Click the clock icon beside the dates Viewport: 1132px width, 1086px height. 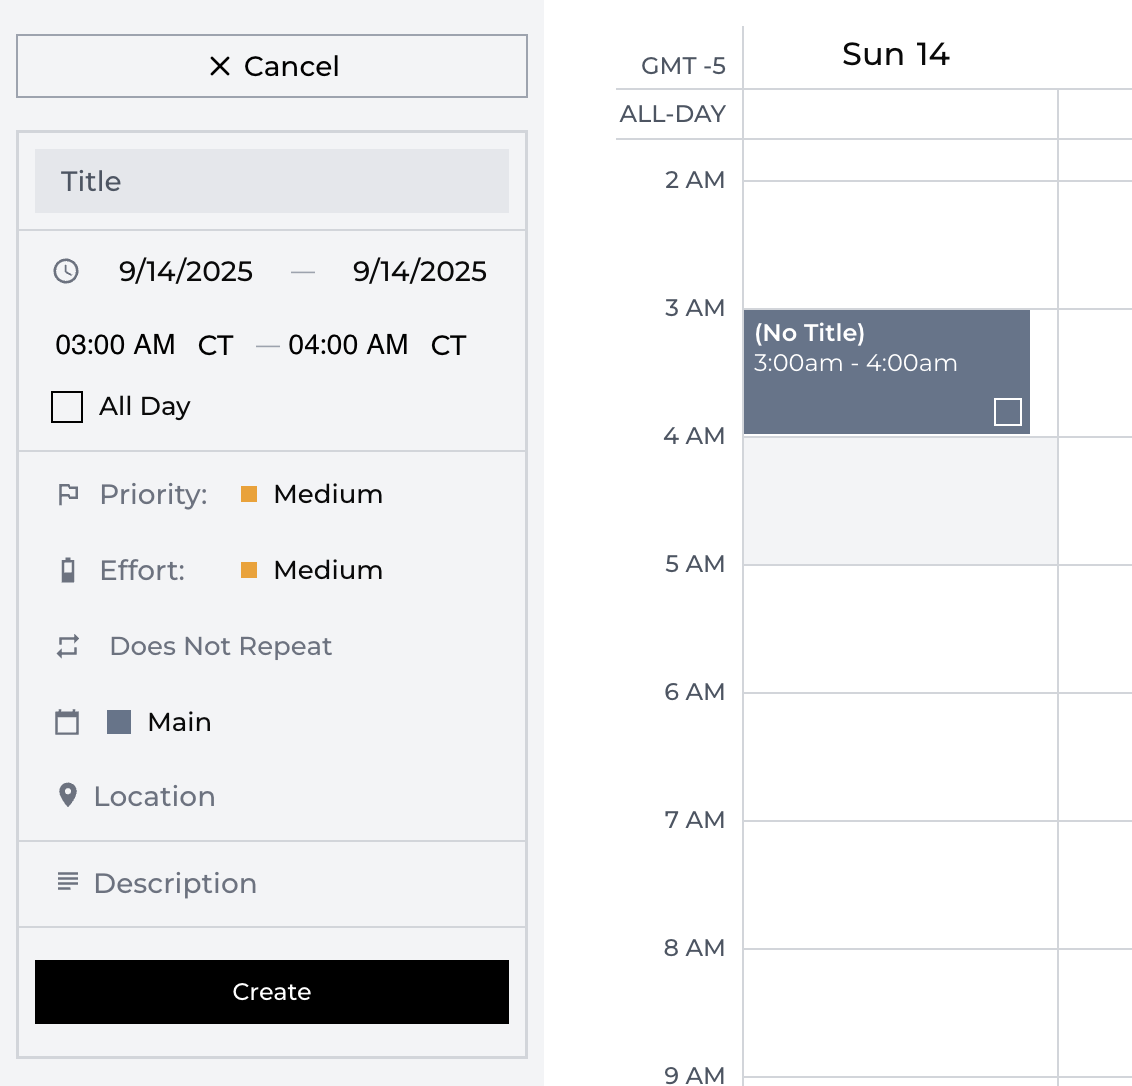click(66, 271)
